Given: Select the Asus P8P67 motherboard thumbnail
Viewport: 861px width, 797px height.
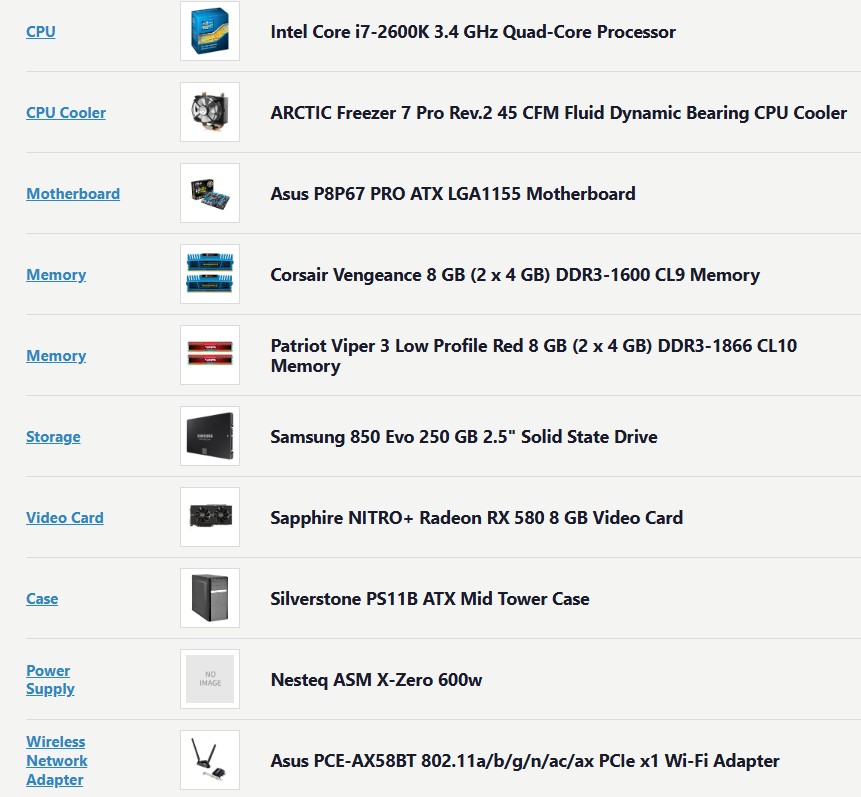Looking at the screenshot, I should (210, 193).
